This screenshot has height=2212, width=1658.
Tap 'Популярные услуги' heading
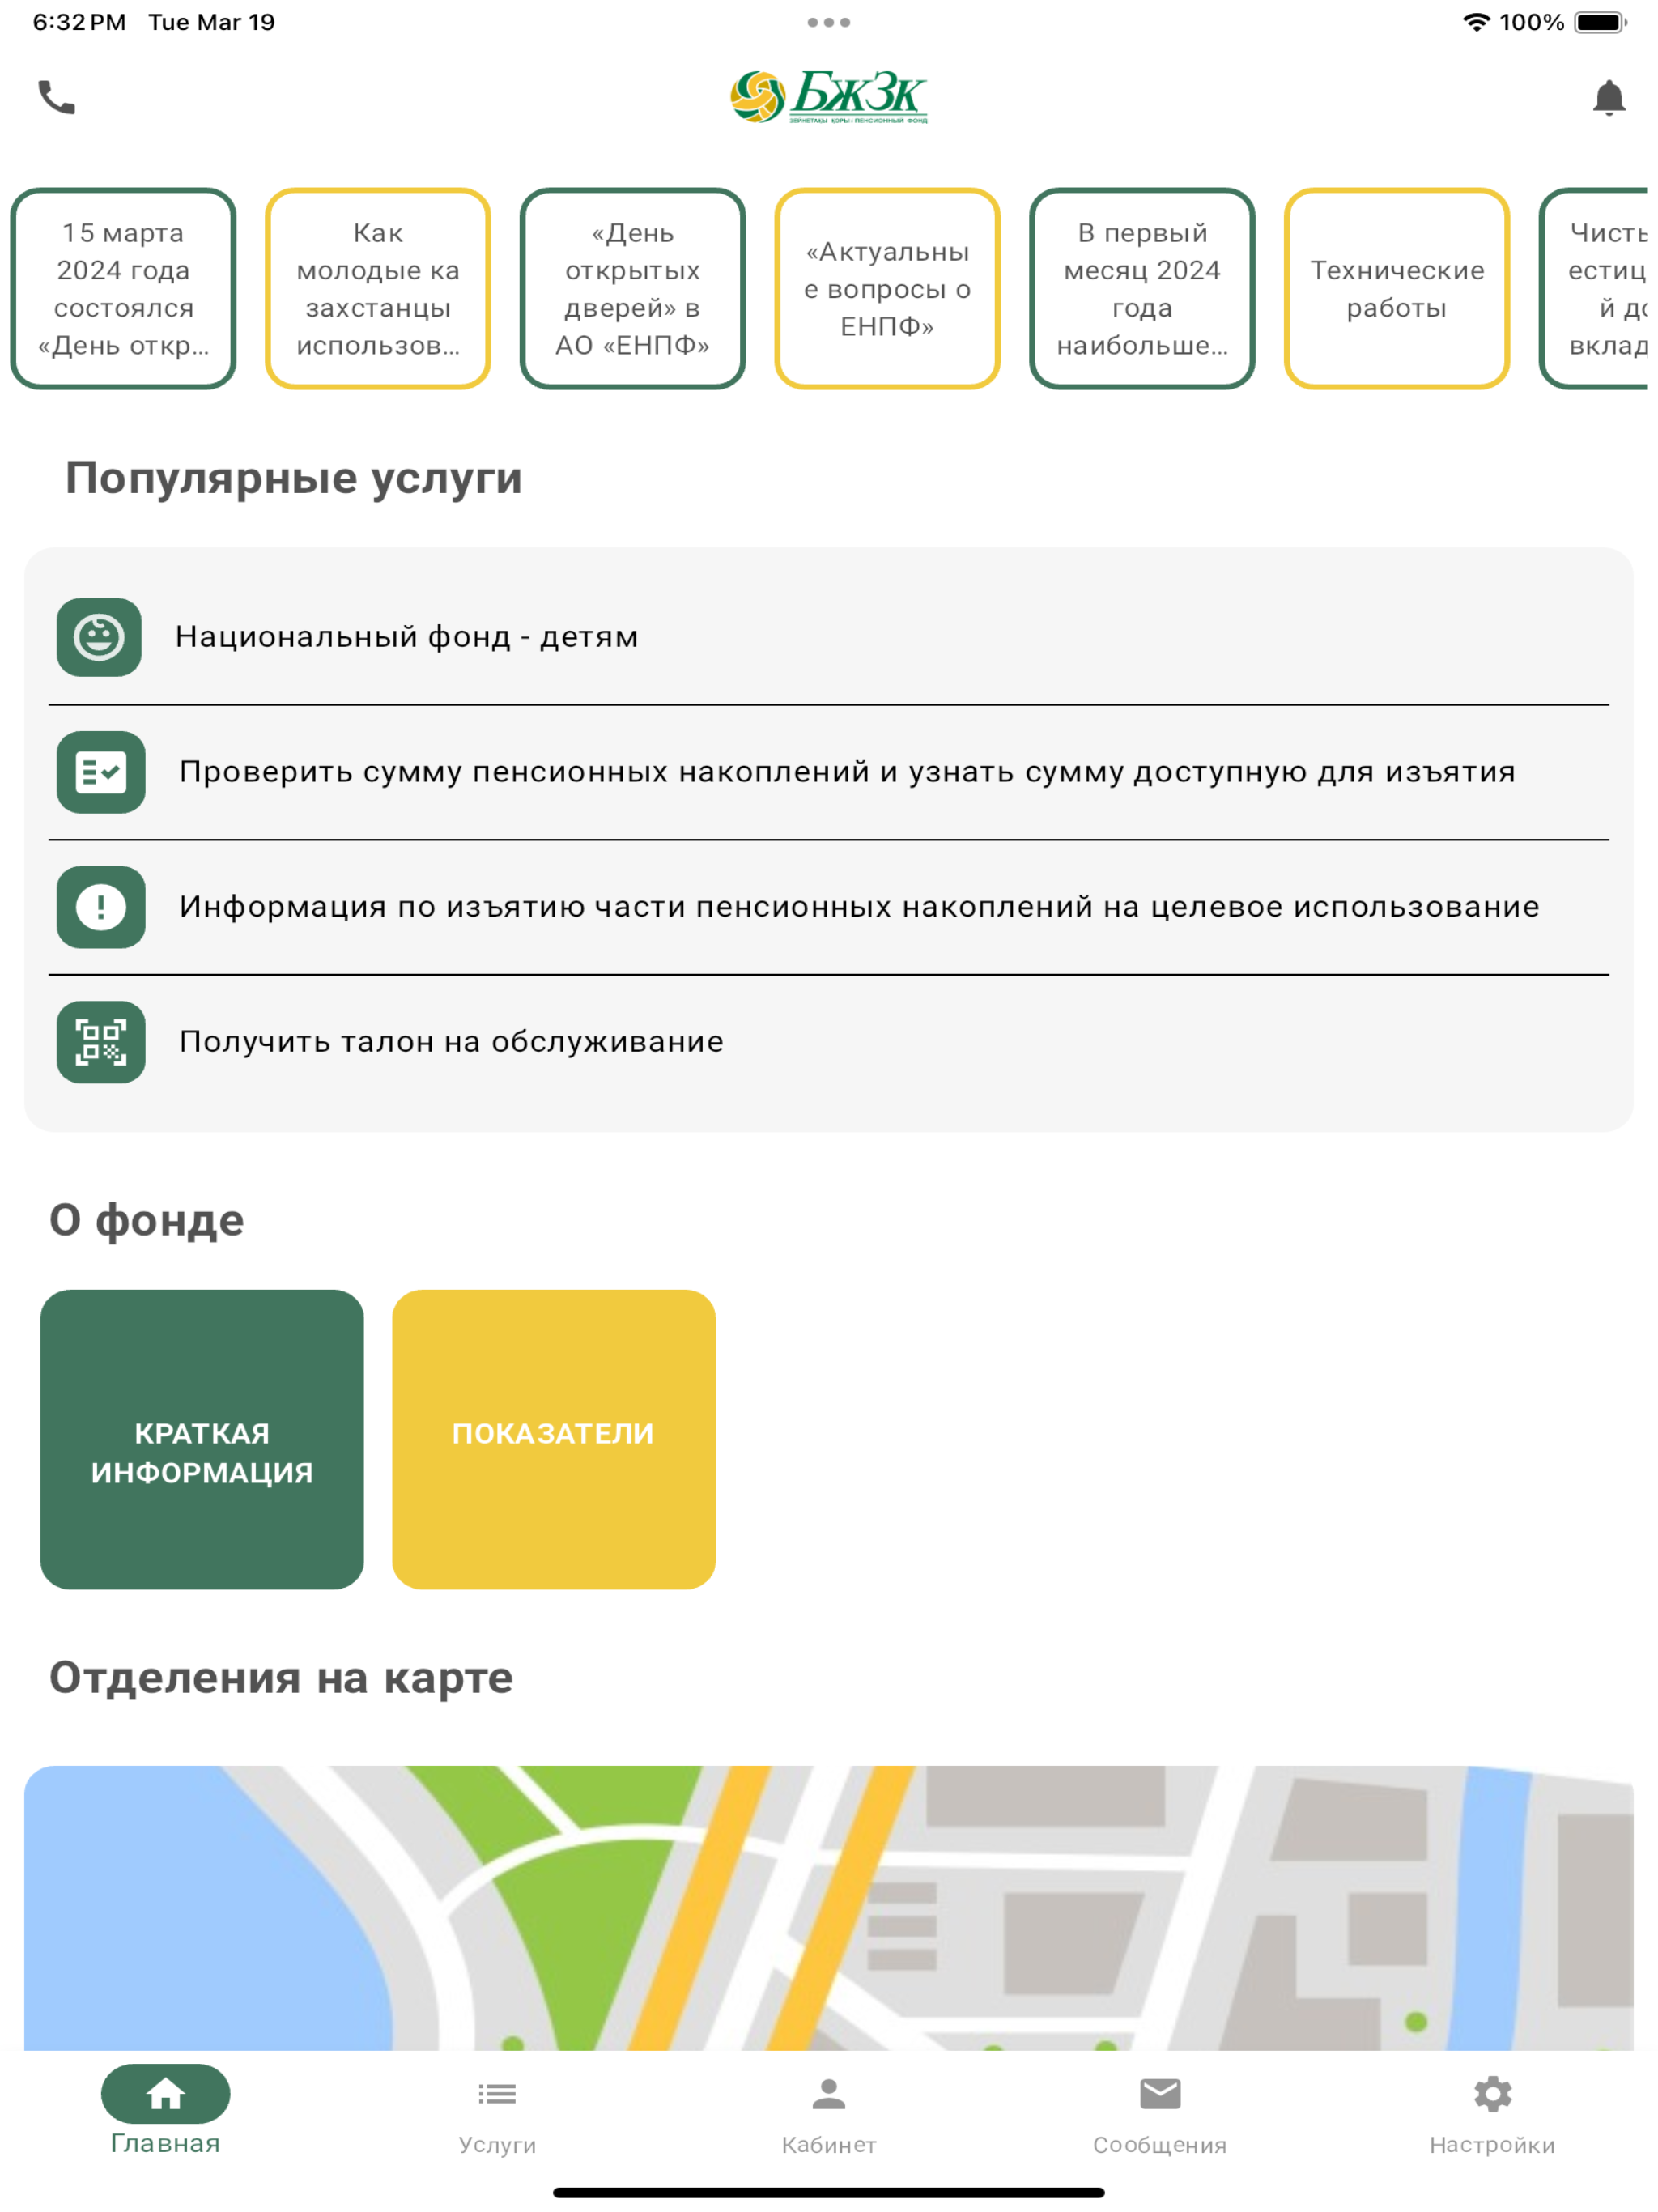(x=294, y=478)
